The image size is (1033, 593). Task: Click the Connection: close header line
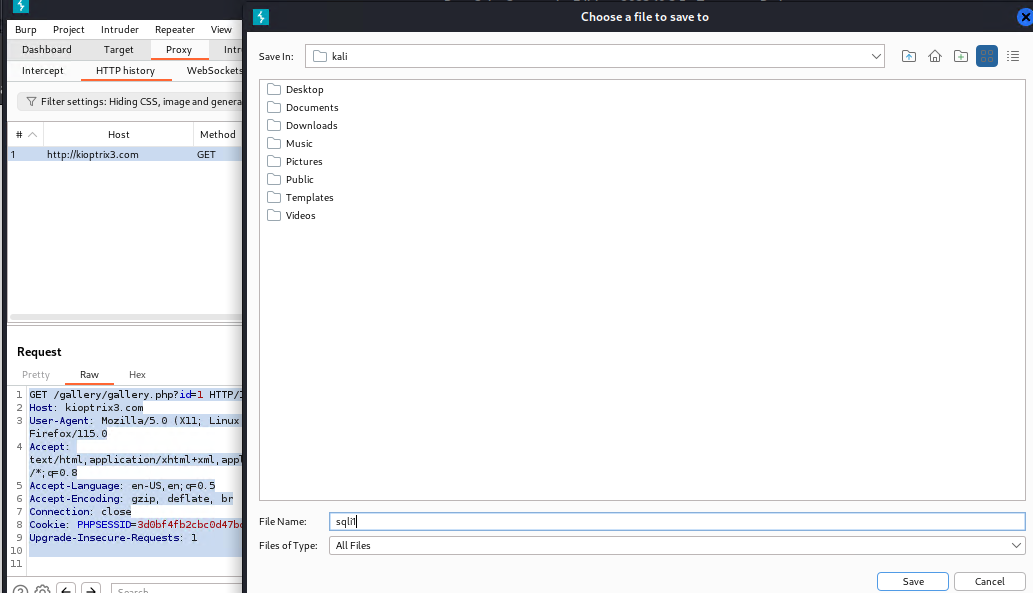[80, 512]
